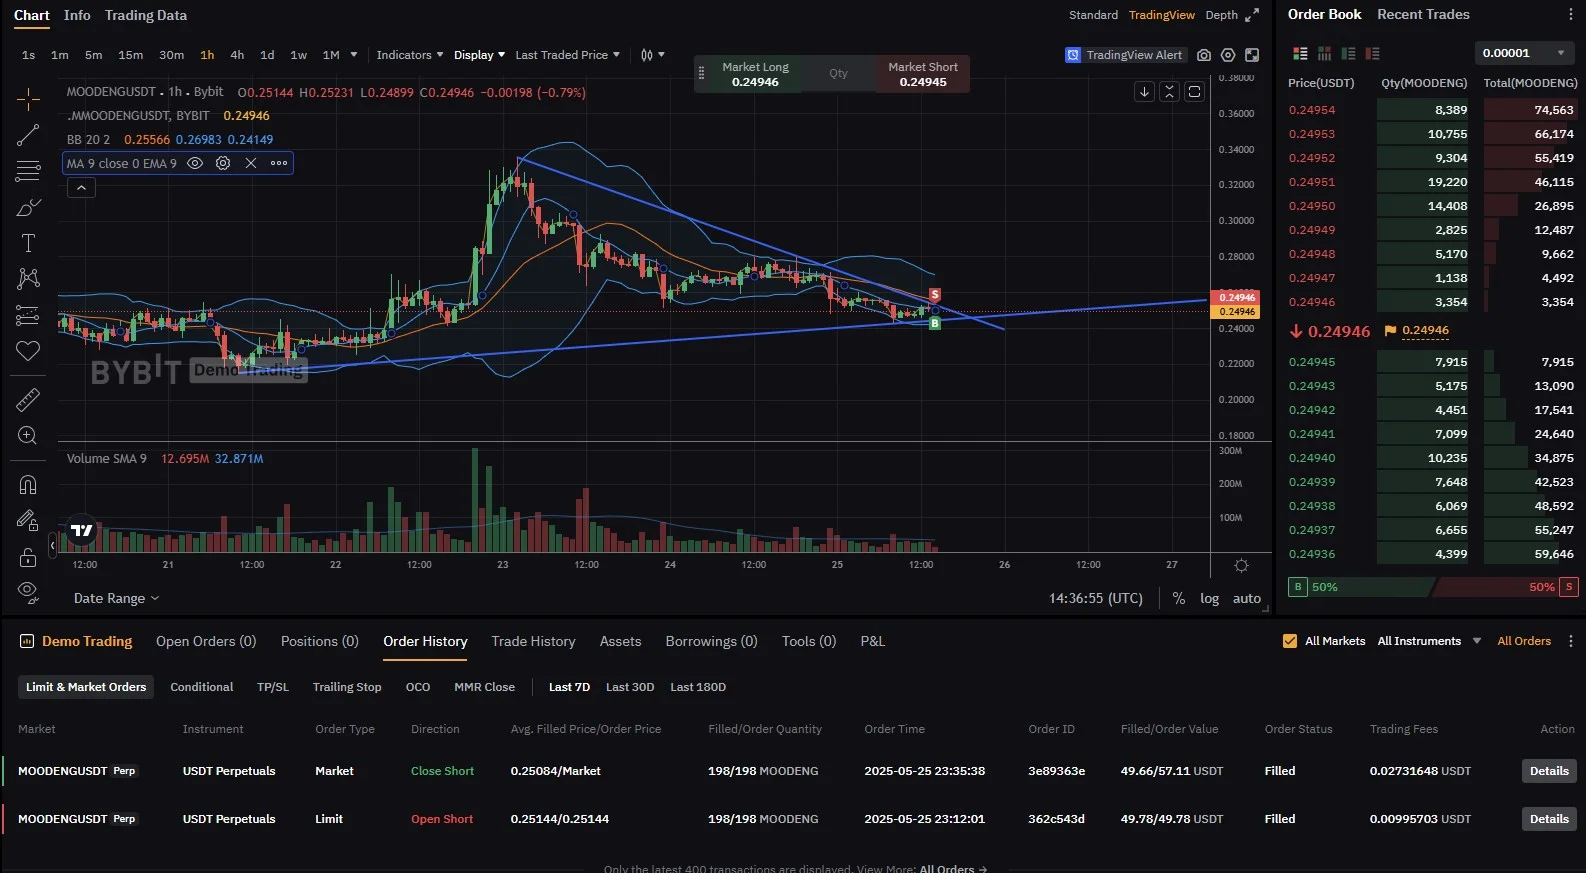Open the Info tab
Viewport: 1586px width, 873px height.
pyautogui.click(x=77, y=15)
